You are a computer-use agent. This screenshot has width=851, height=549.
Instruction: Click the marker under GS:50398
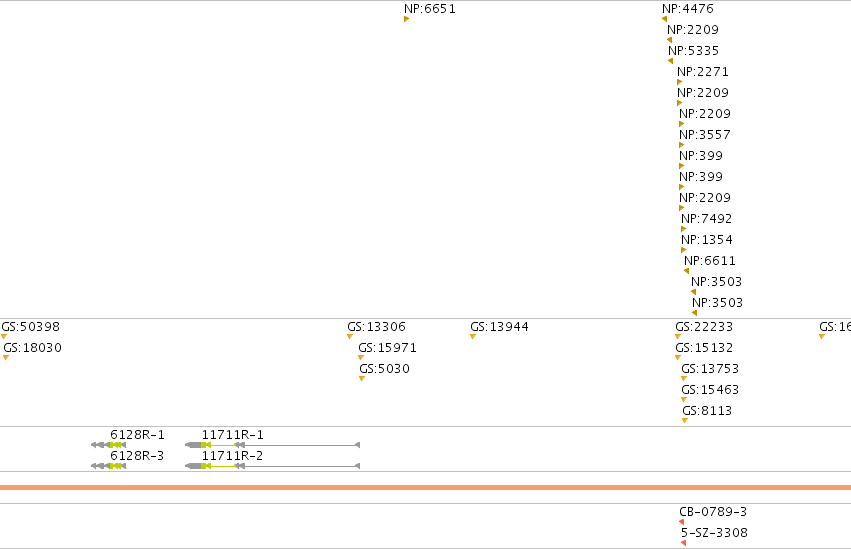[x=4, y=337]
